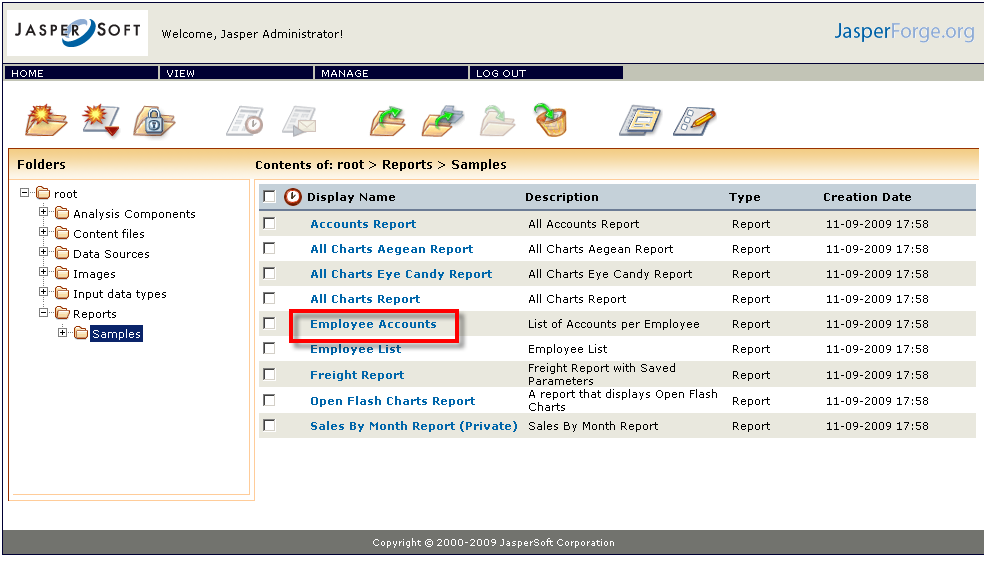Check the Freight Report checkbox
Screen dimensions: 986x563
[x=269, y=374]
